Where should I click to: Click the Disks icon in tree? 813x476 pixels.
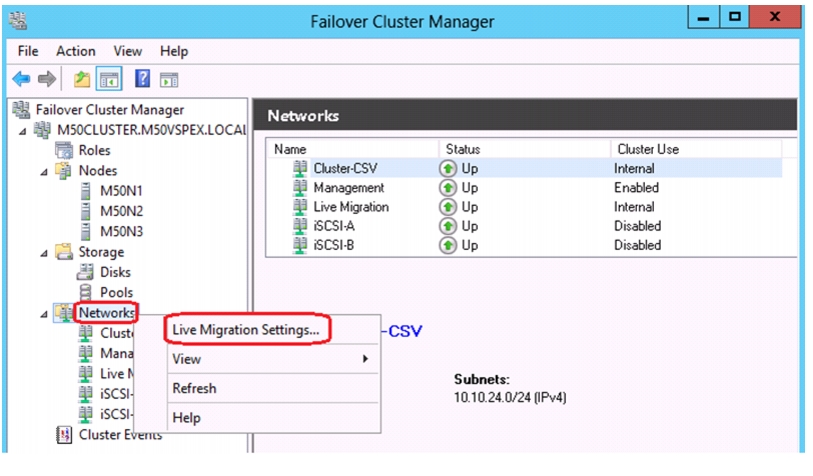click(86, 272)
